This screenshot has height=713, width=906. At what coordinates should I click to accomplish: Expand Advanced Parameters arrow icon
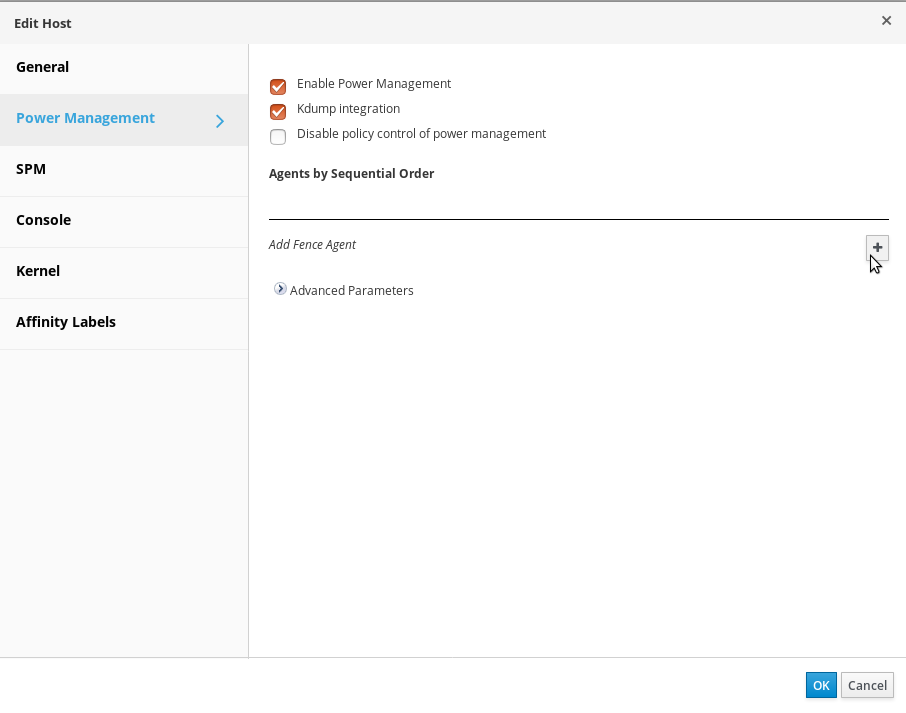point(280,289)
